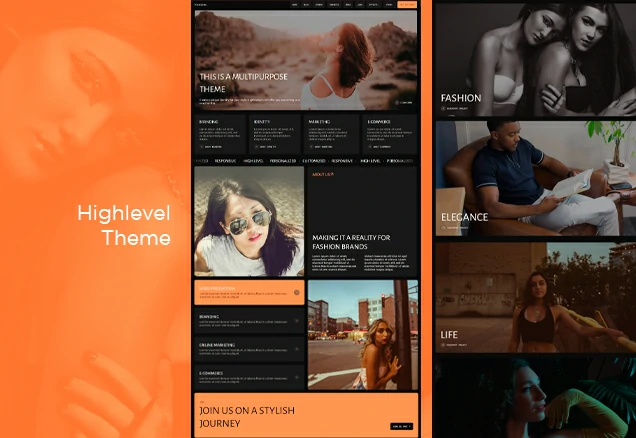Open the link in the Marketing service card

pos(320,147)
